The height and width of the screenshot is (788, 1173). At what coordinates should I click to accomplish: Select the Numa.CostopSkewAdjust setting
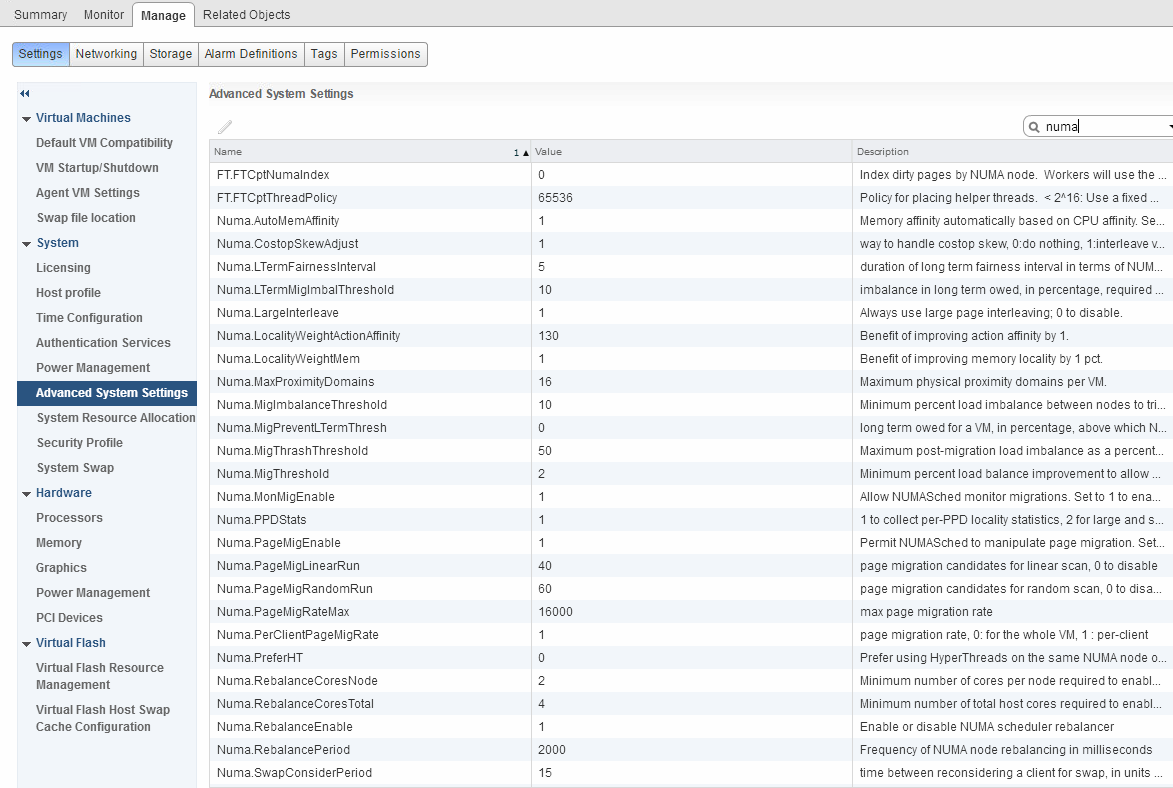pos(691,244)
